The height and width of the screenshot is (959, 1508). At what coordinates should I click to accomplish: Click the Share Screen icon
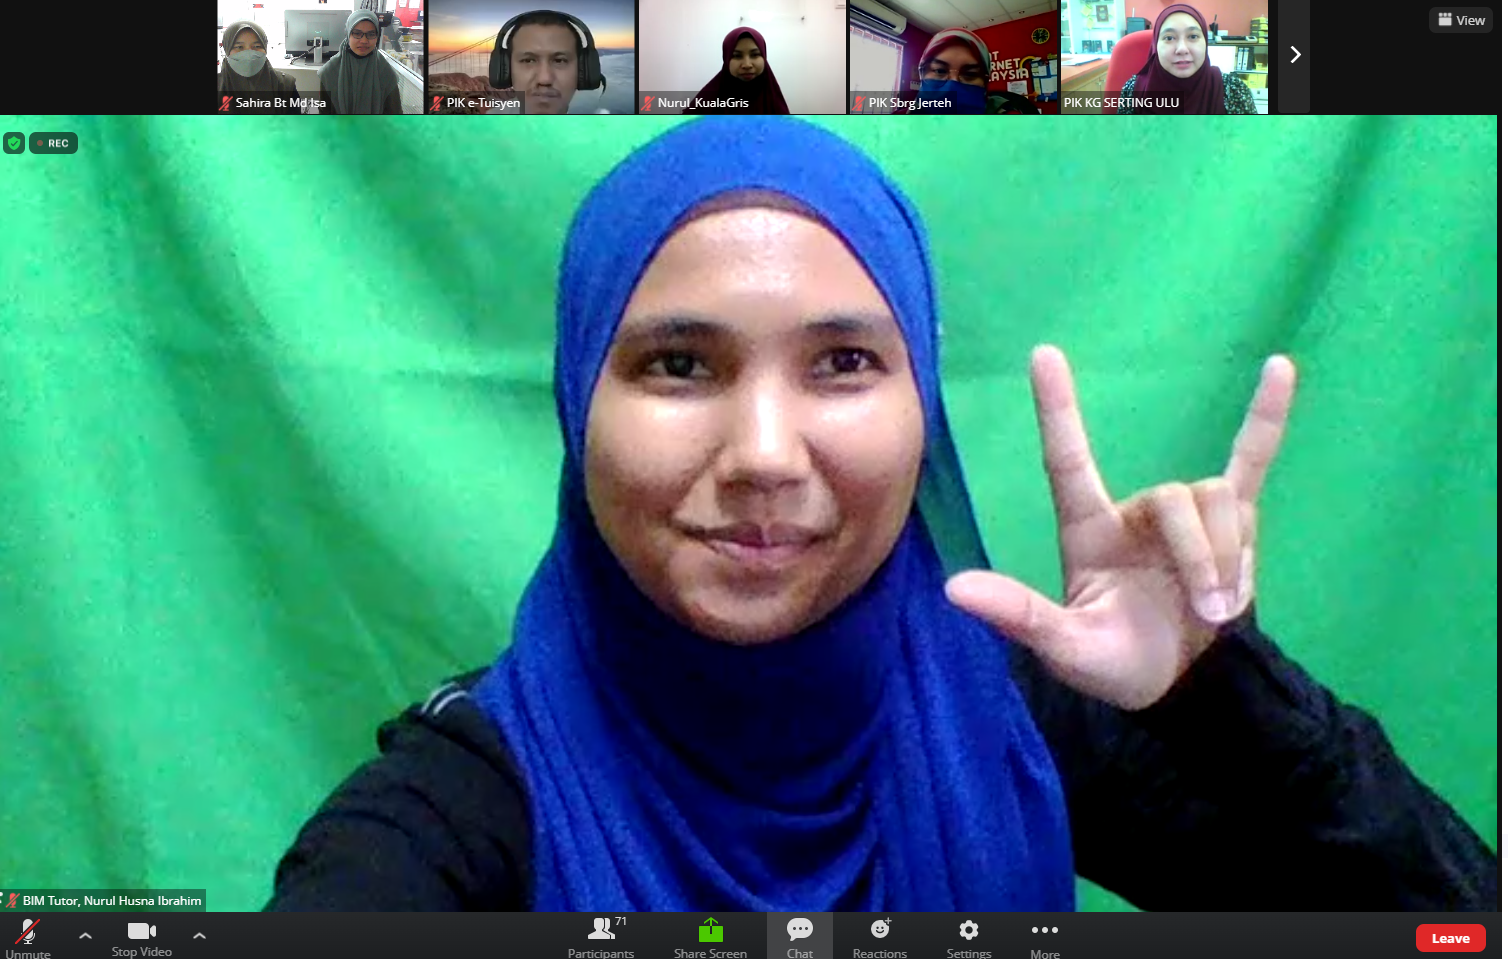[x=710, y=935]
